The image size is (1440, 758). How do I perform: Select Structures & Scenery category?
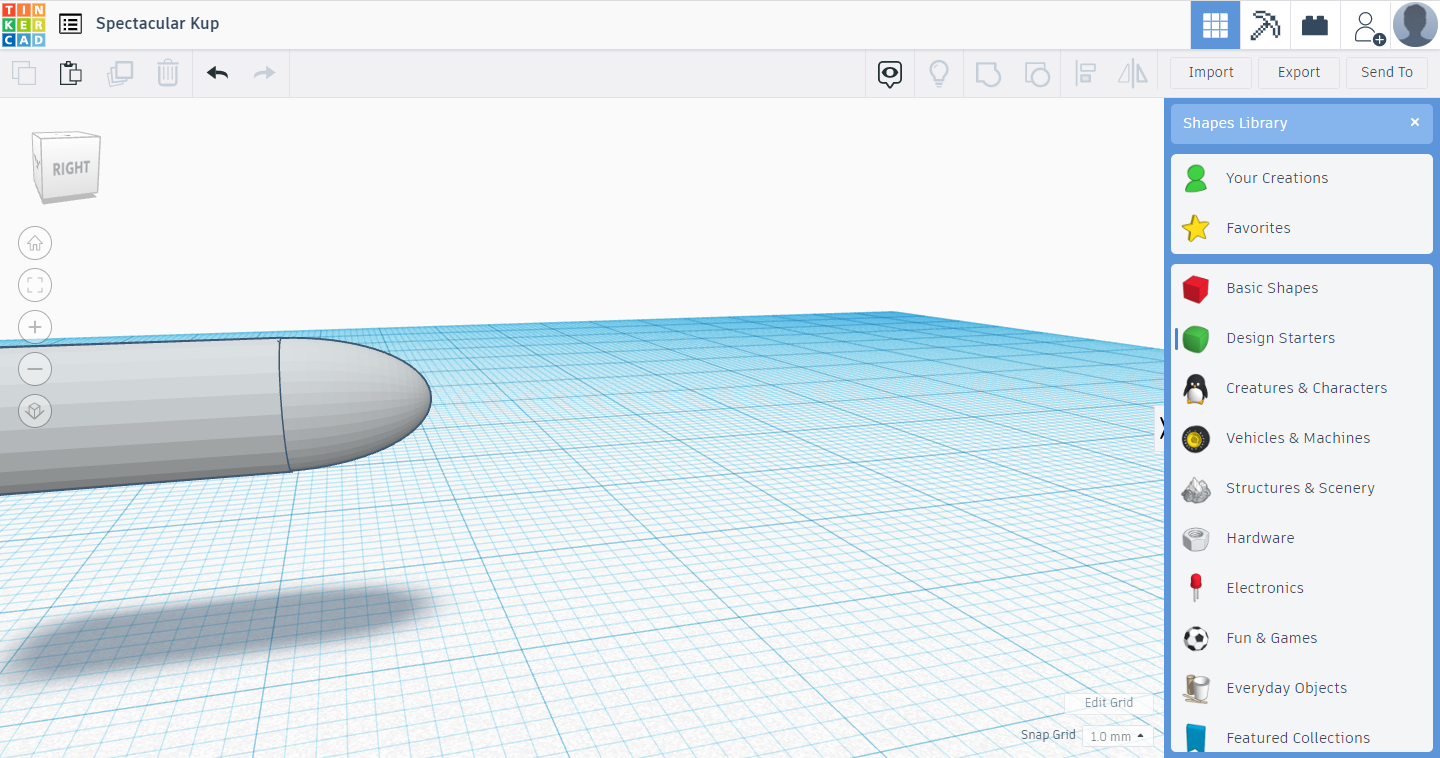1302,488
